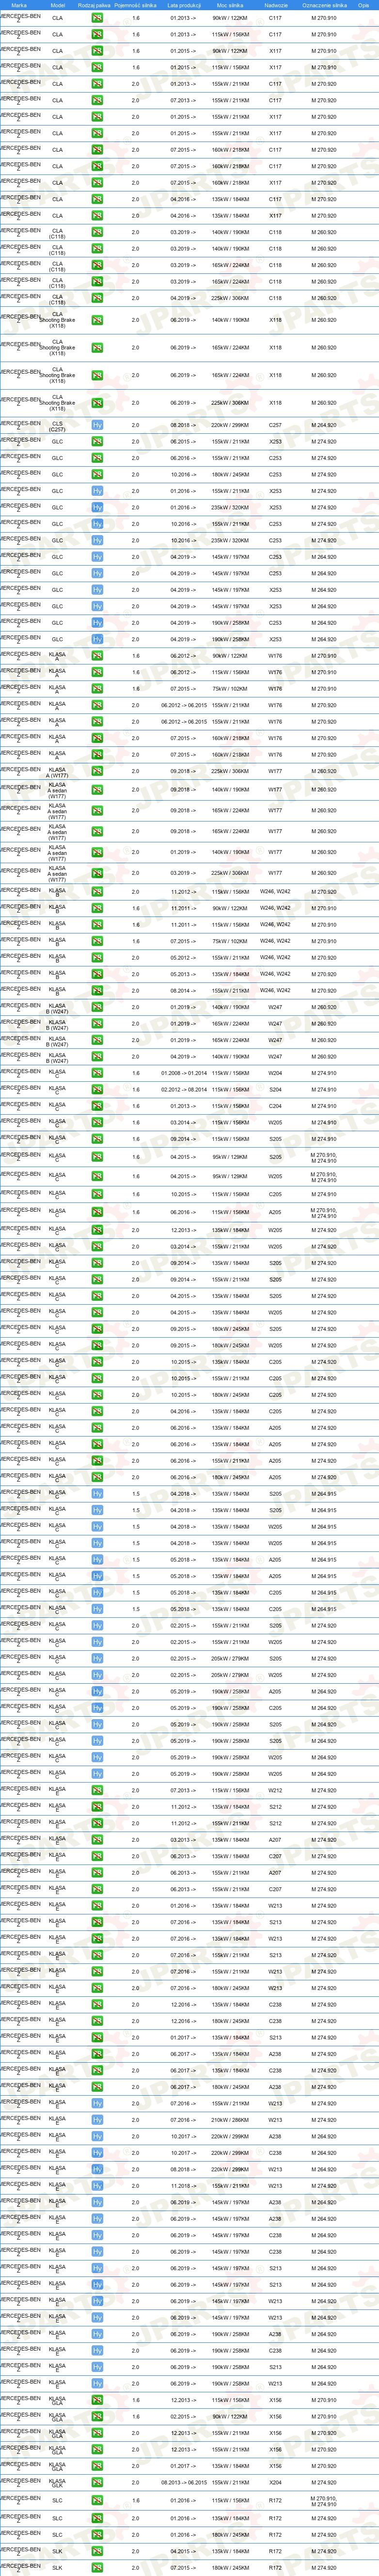Image resolution: width=379 pixels, height=2576 pixels.
Task: Select the X204 body code cell
Action: pos(275,2483)
